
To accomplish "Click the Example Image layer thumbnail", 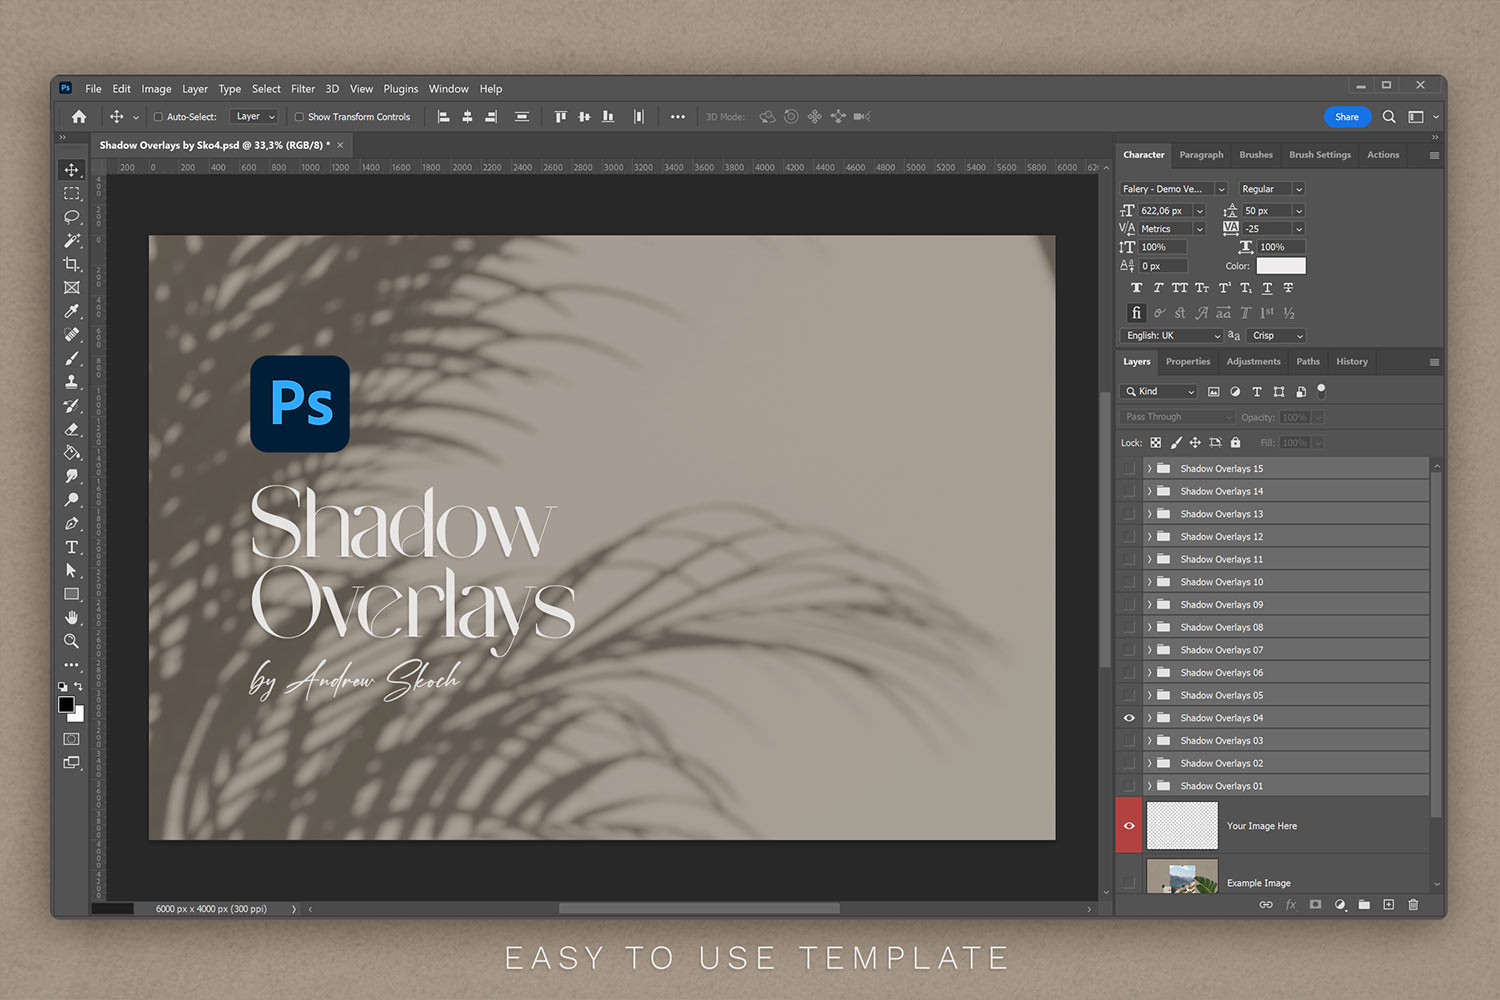I will tap(1182, 877).
